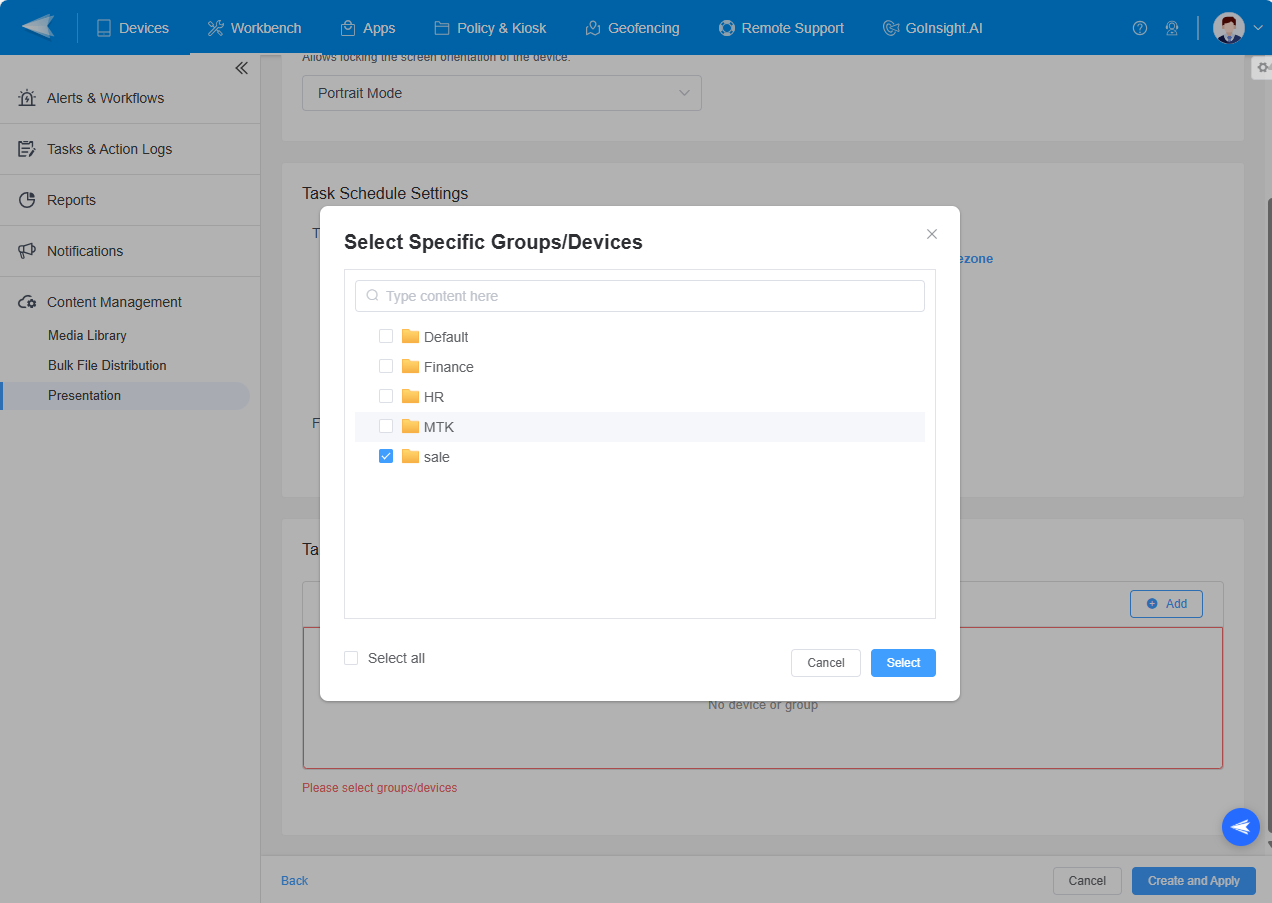The height and width of the screenshot is (903, 1272).
Task: Uncheck the sale group checkbox
Action: pyautogui.click(x=386, y=456)
